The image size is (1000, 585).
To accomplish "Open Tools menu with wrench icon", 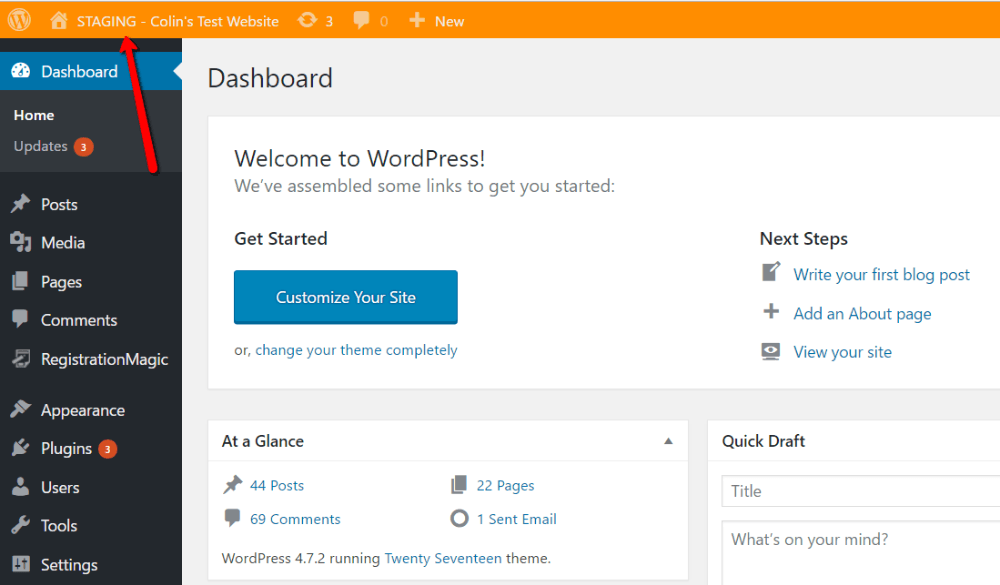I will click(x=58, y=526).
